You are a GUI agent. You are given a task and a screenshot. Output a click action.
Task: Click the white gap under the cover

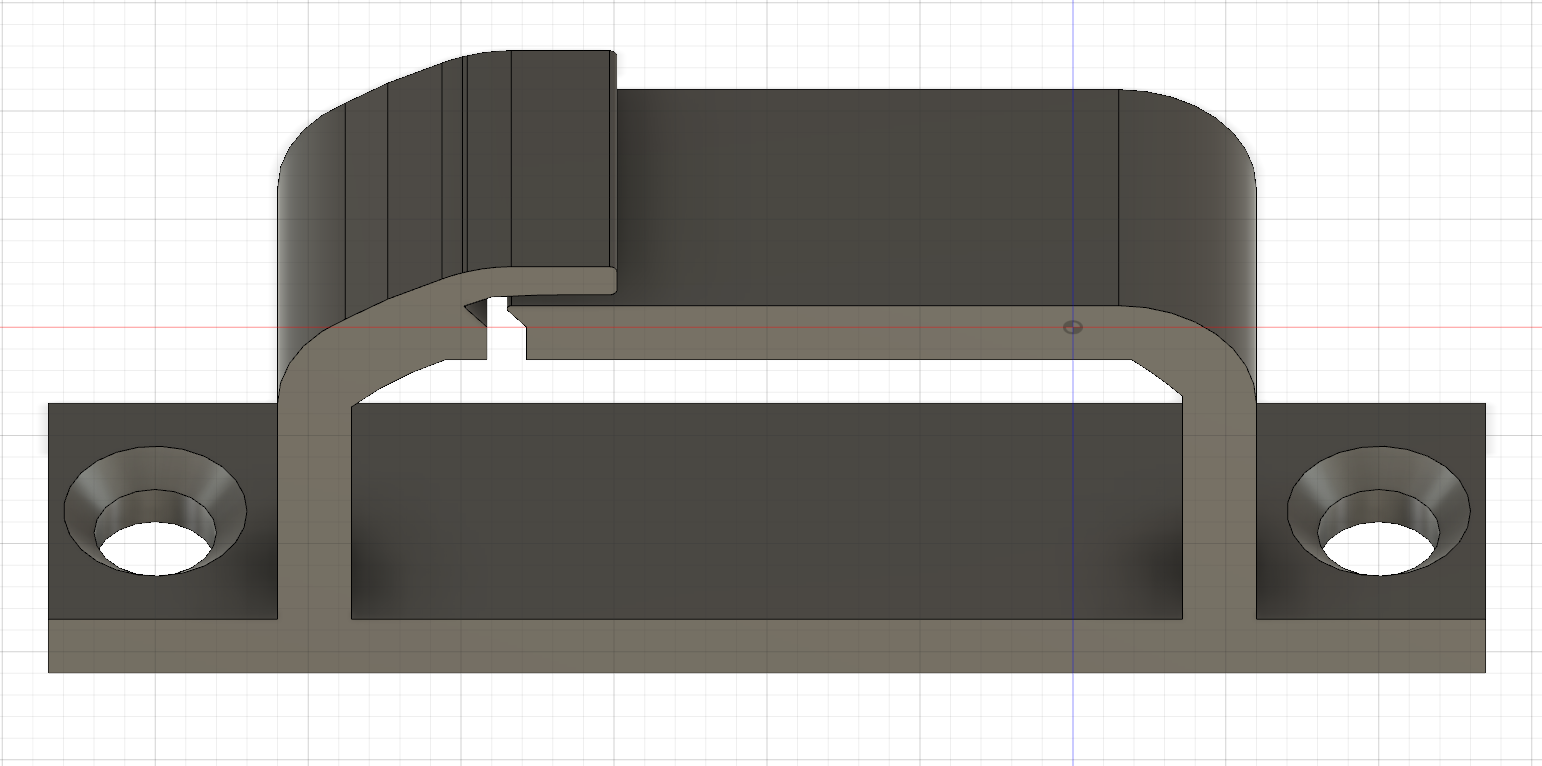click(x=800, y=381)
